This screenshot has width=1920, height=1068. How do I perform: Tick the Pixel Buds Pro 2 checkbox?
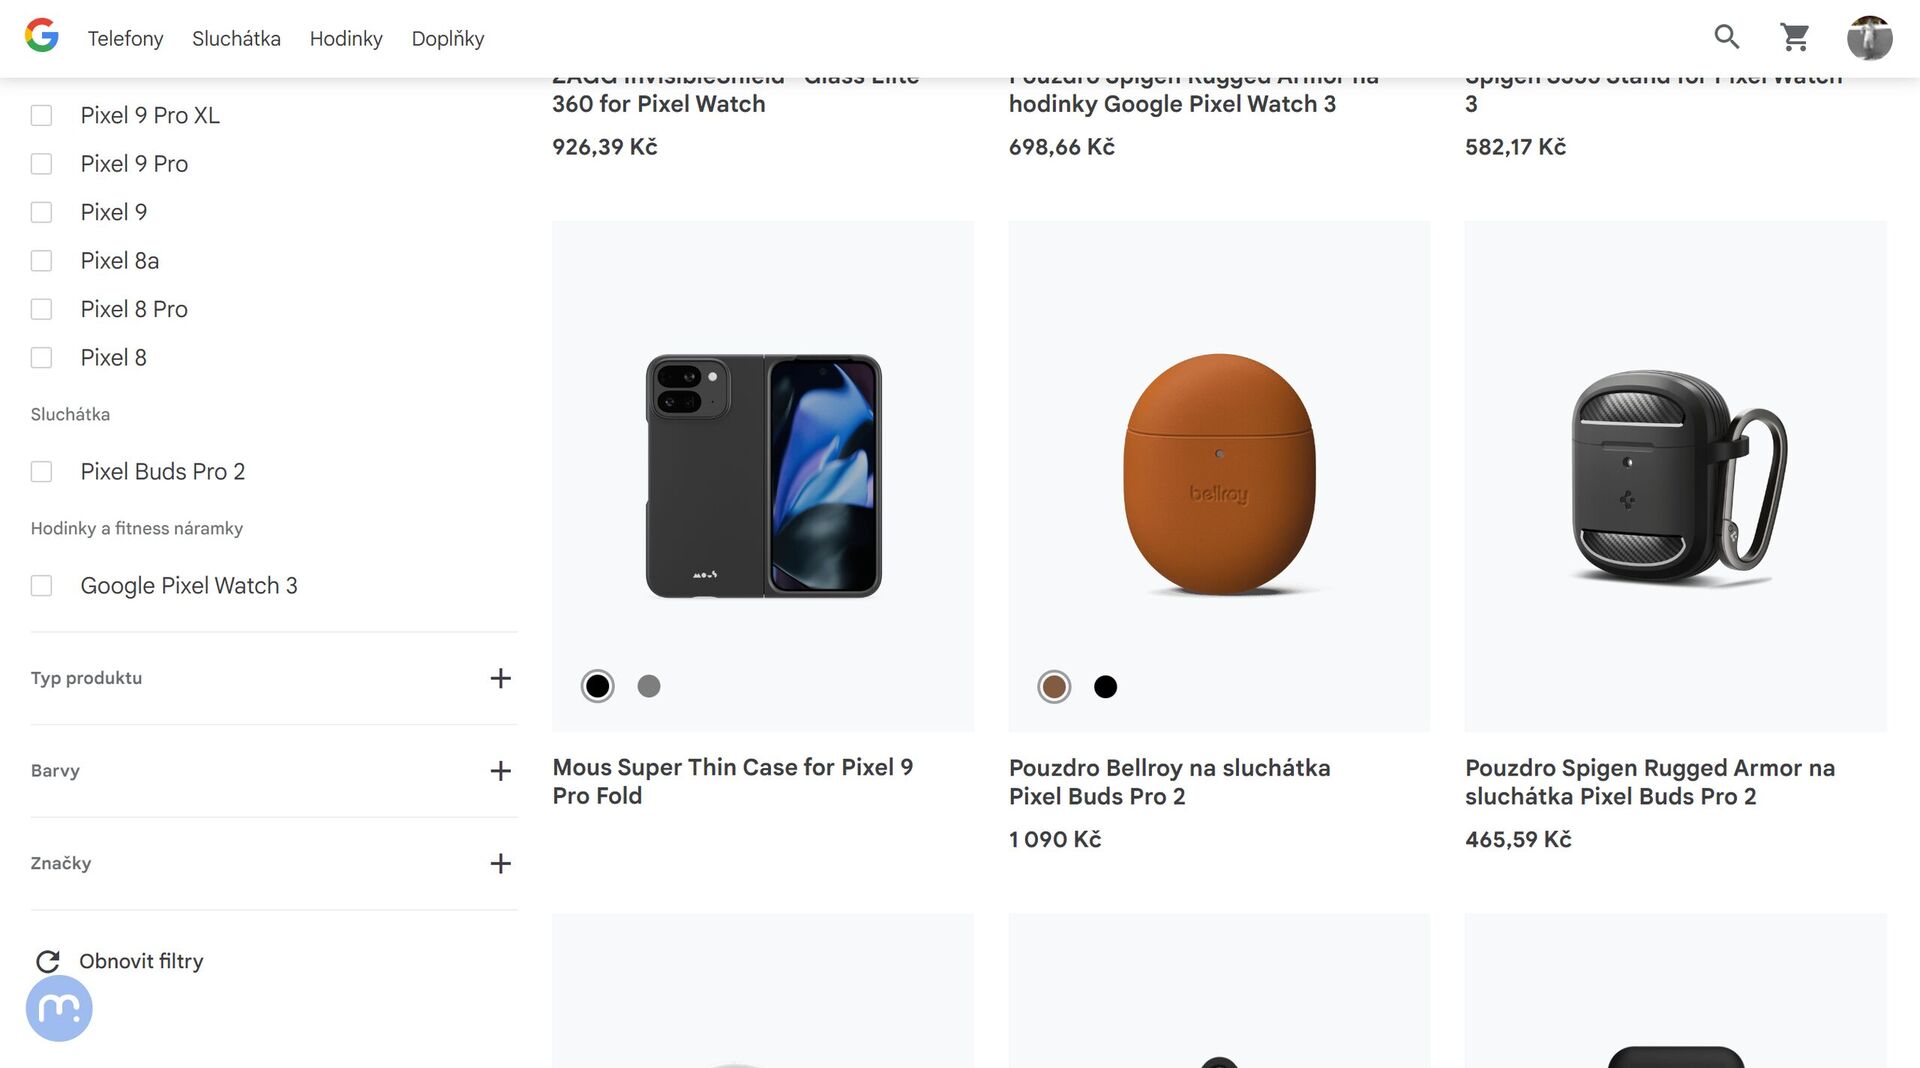[41, 472]
